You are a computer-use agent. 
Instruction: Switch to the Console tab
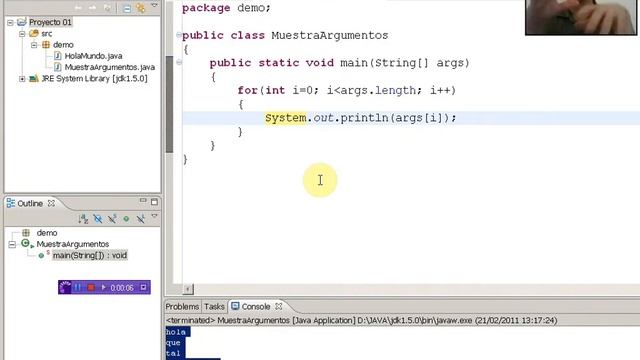tap(256, 307)
